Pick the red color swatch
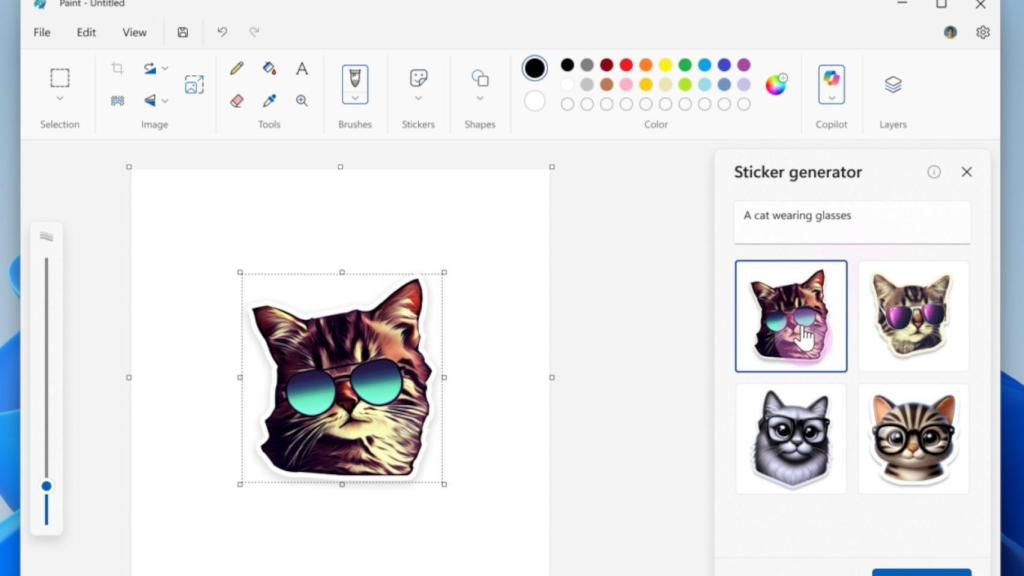Screen dimensions: 1024x576 pos(625,65)
